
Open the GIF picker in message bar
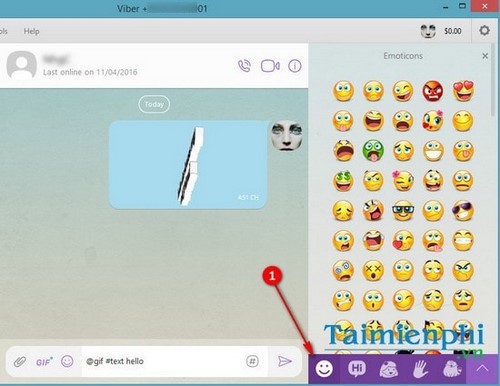point(44,362)
